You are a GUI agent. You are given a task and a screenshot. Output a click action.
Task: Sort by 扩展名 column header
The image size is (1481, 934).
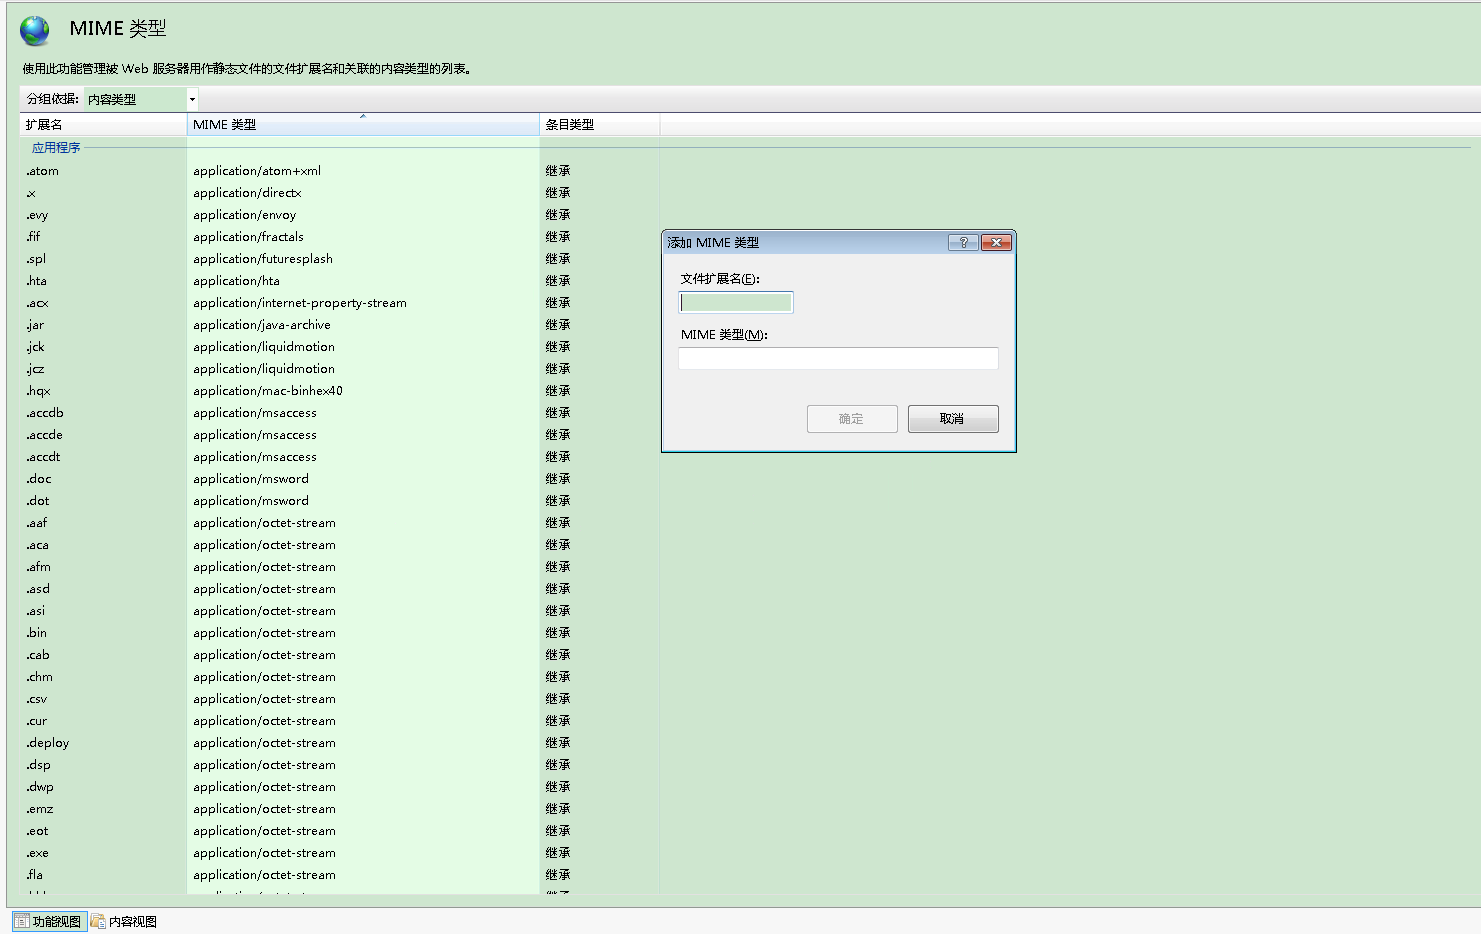pos(103,125)
